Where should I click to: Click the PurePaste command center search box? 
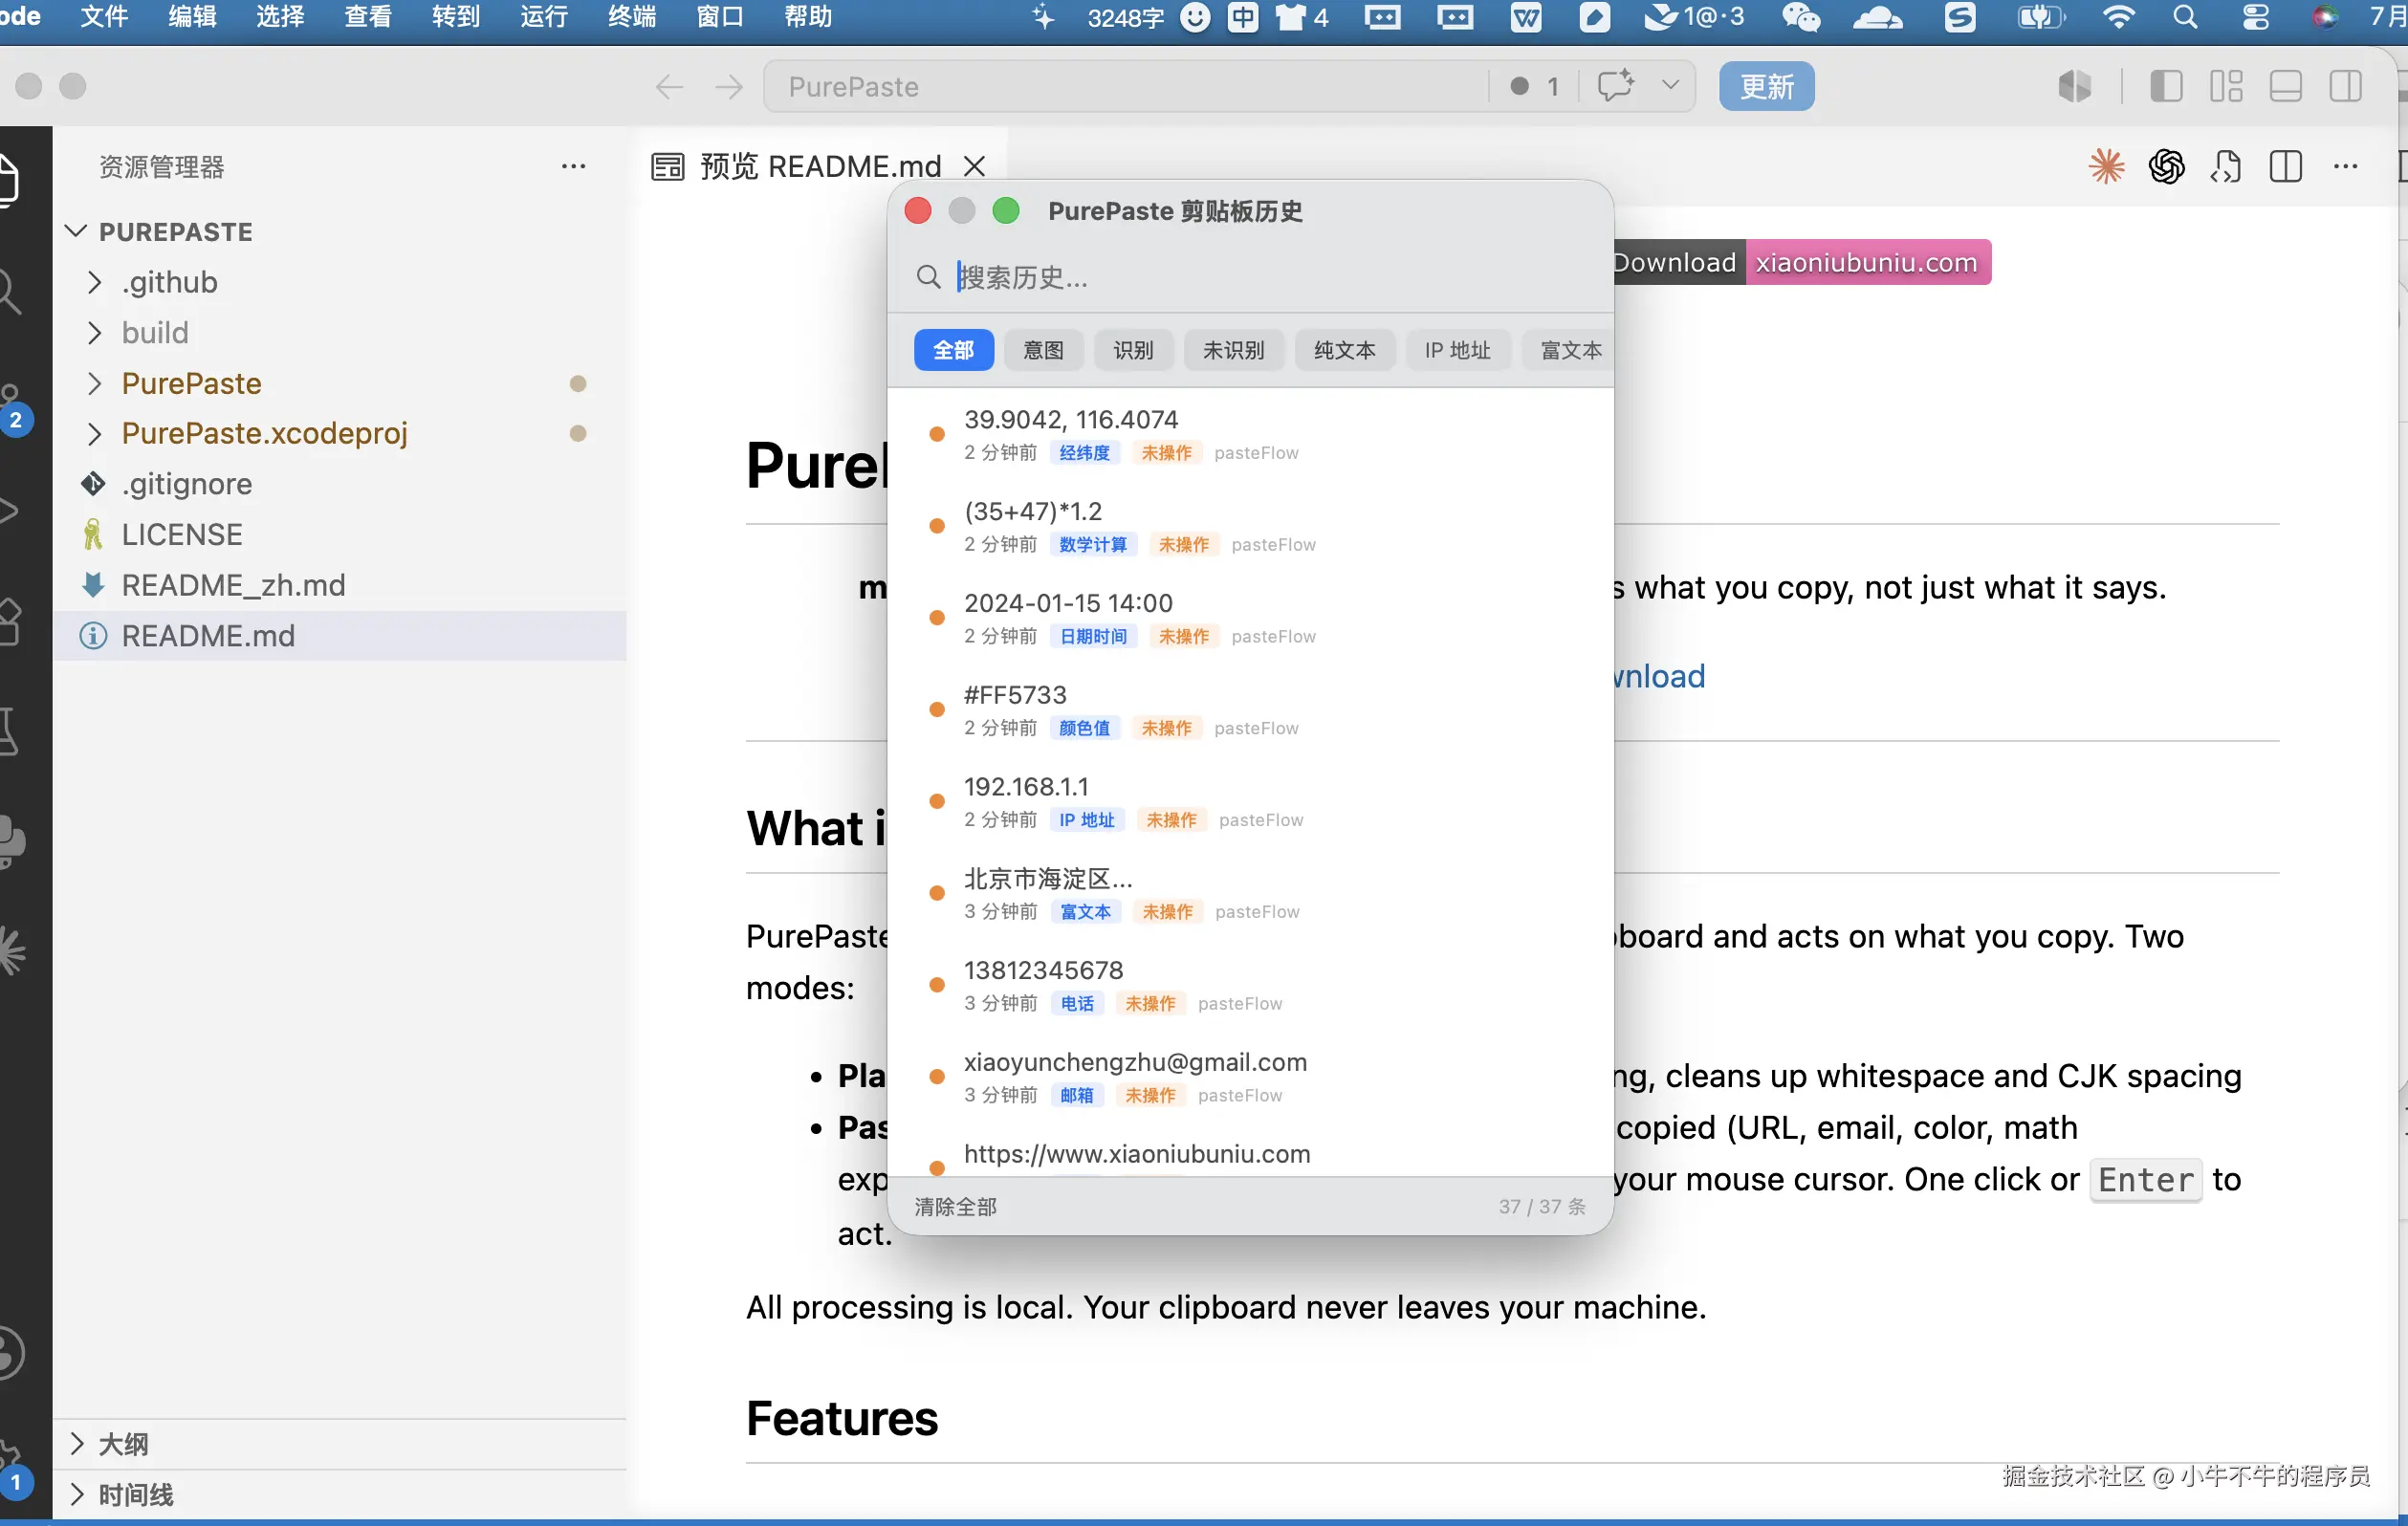click(x=1124, y=87)
